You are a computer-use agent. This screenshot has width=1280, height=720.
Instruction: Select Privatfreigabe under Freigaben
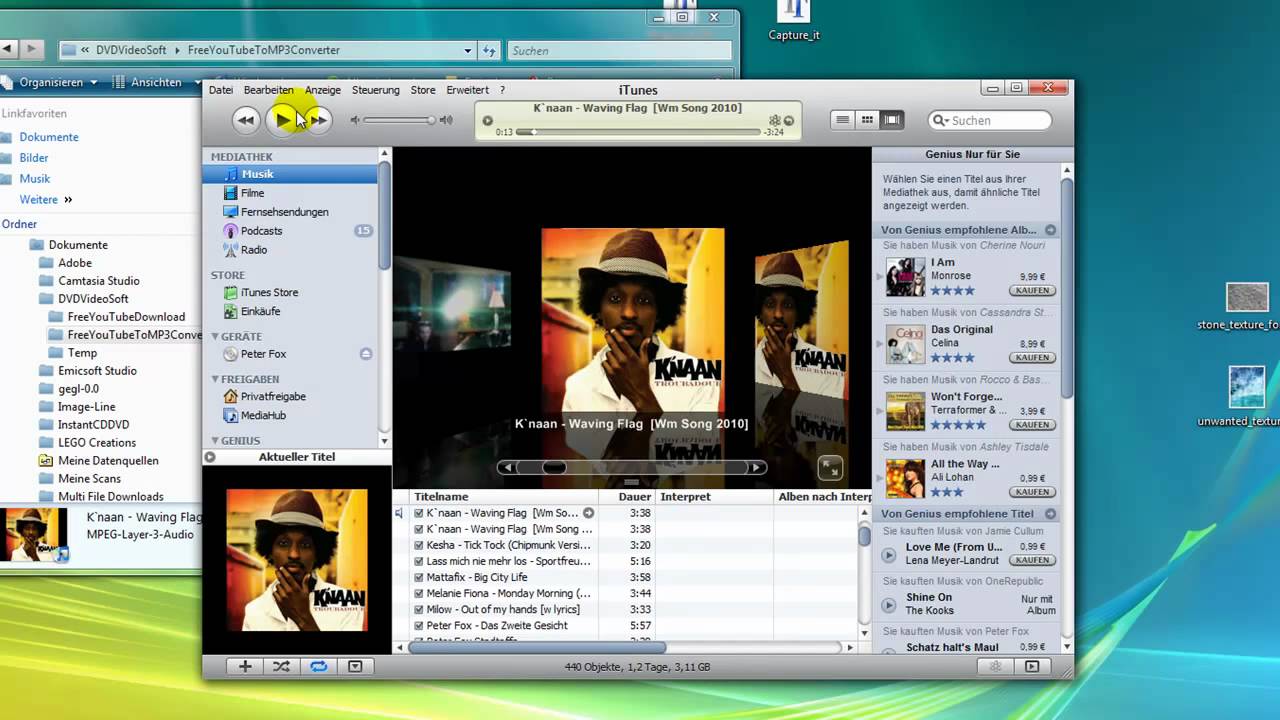coord(273,396)
